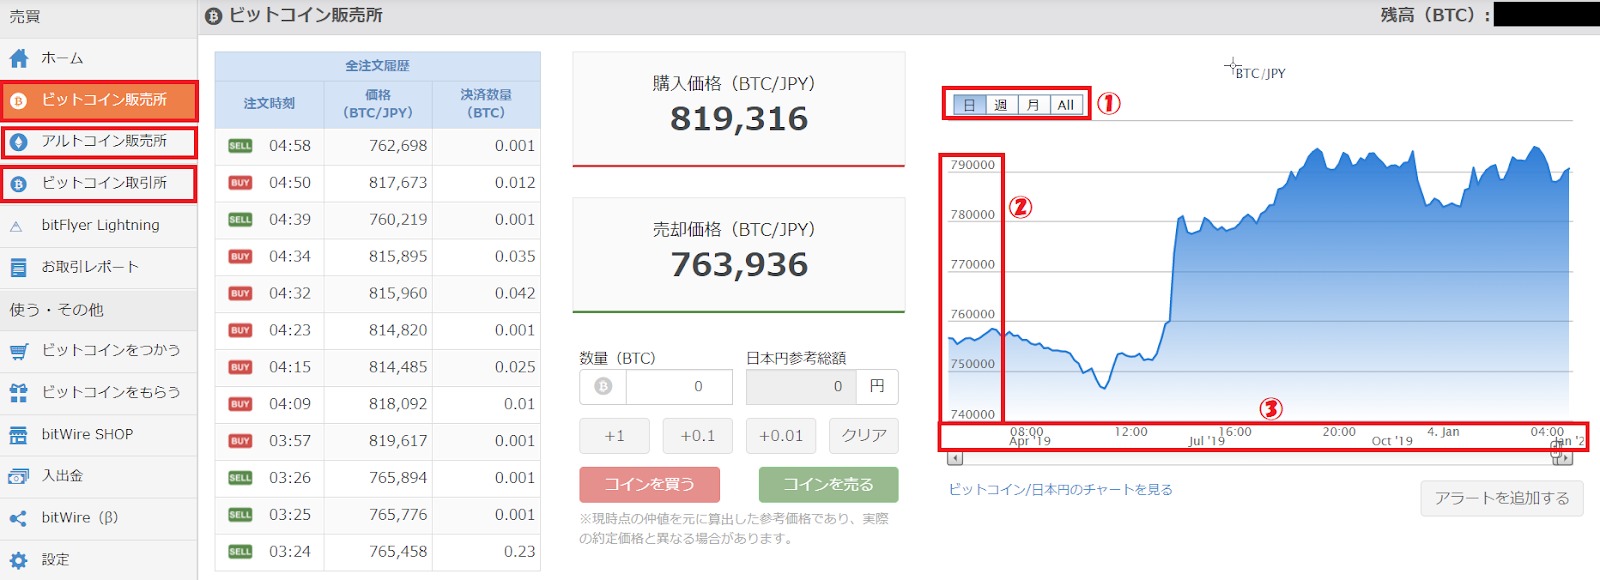The height and width of the screenshot is (580, 1600).
Task: Open bitFlyer Lightning menu item
Action: pyautogui.click(x=98, y=226)
